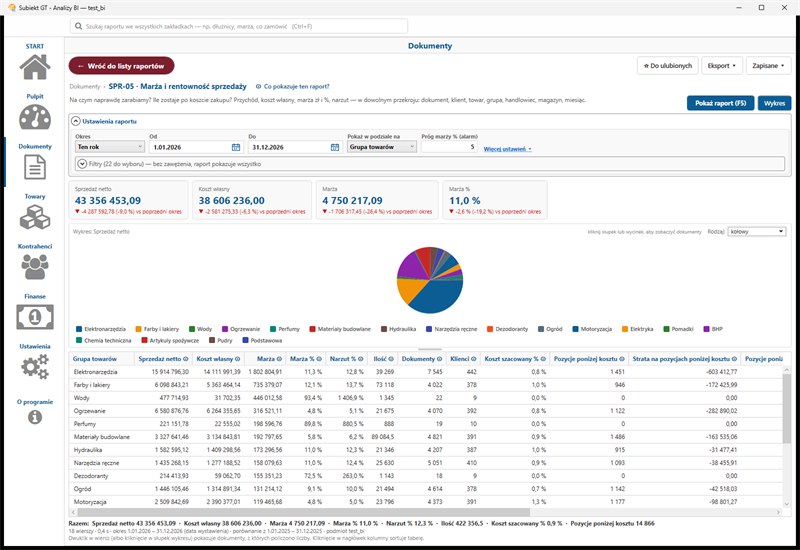Open the Towary boxes icon
This screenshot has height=550, width=800.
click(35, 217)
